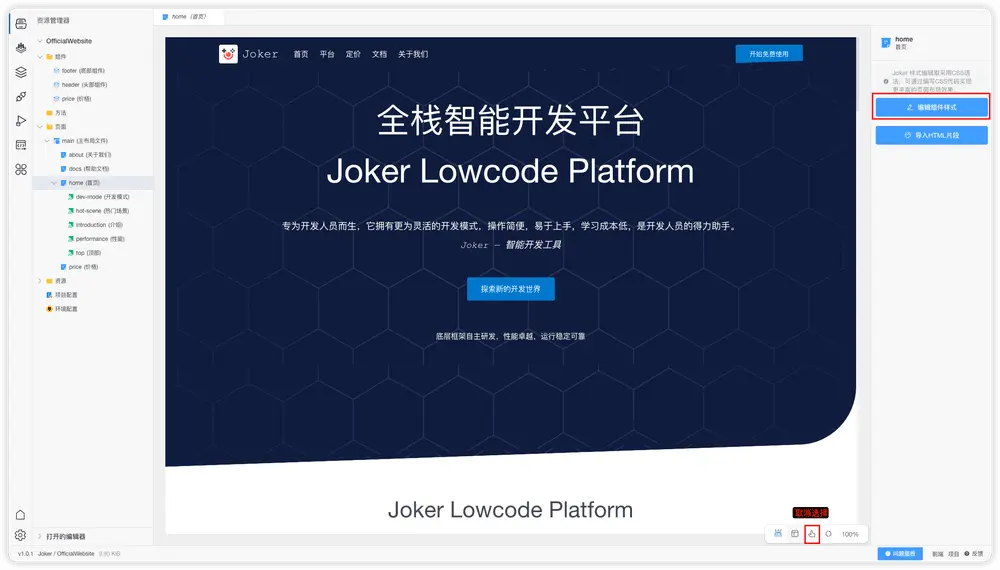Screen dimensions: 1000x570
Task: Click Joker / OfficialWebsite path in status bar
Action: pos(66,553)
